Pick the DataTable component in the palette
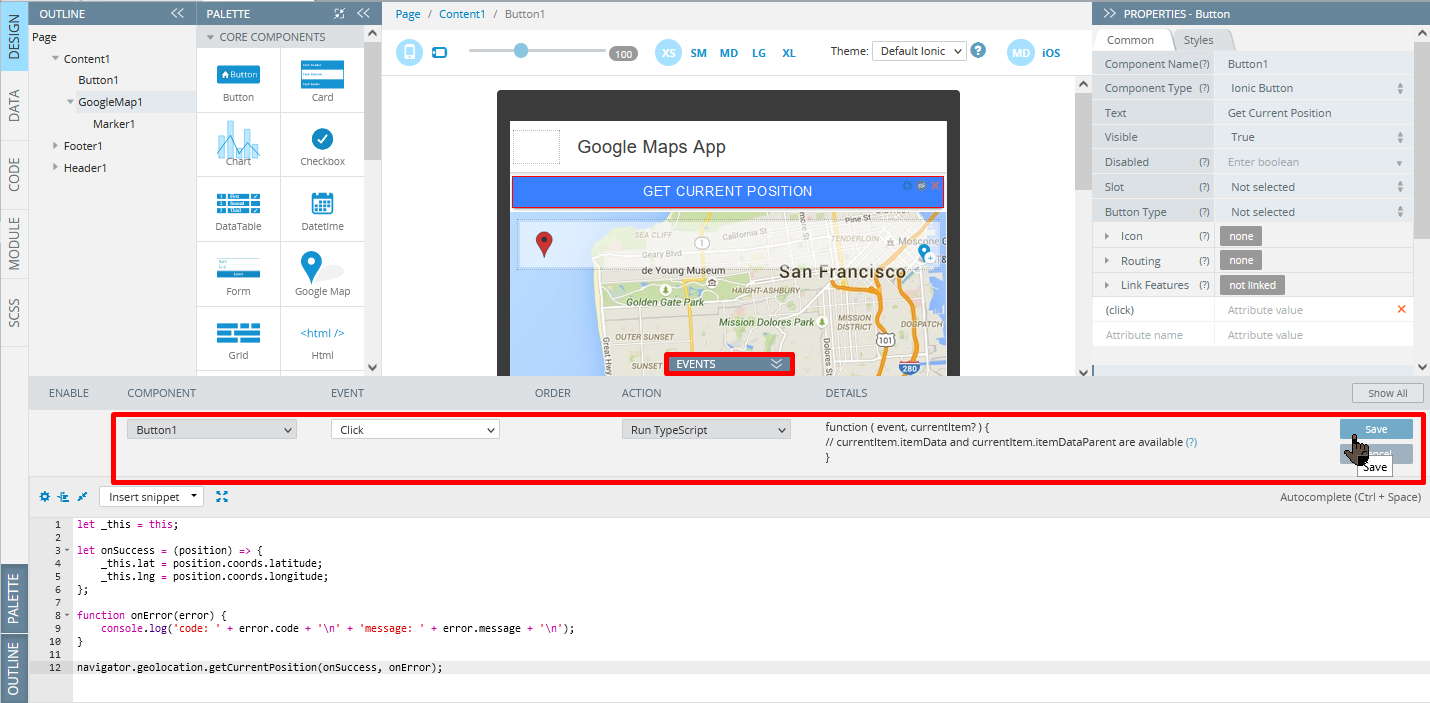 (x=238, y=210)
